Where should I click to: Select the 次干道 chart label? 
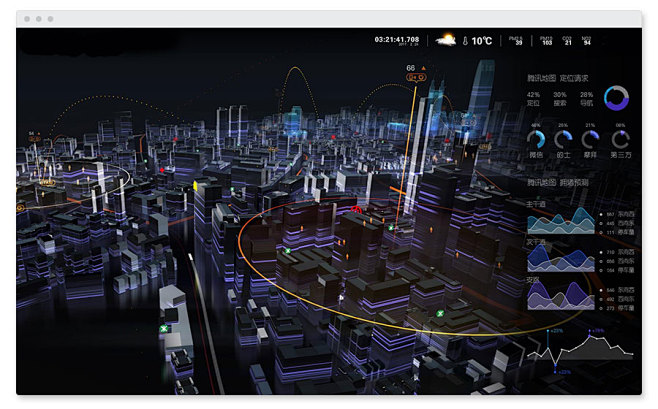tap(536, 242)
